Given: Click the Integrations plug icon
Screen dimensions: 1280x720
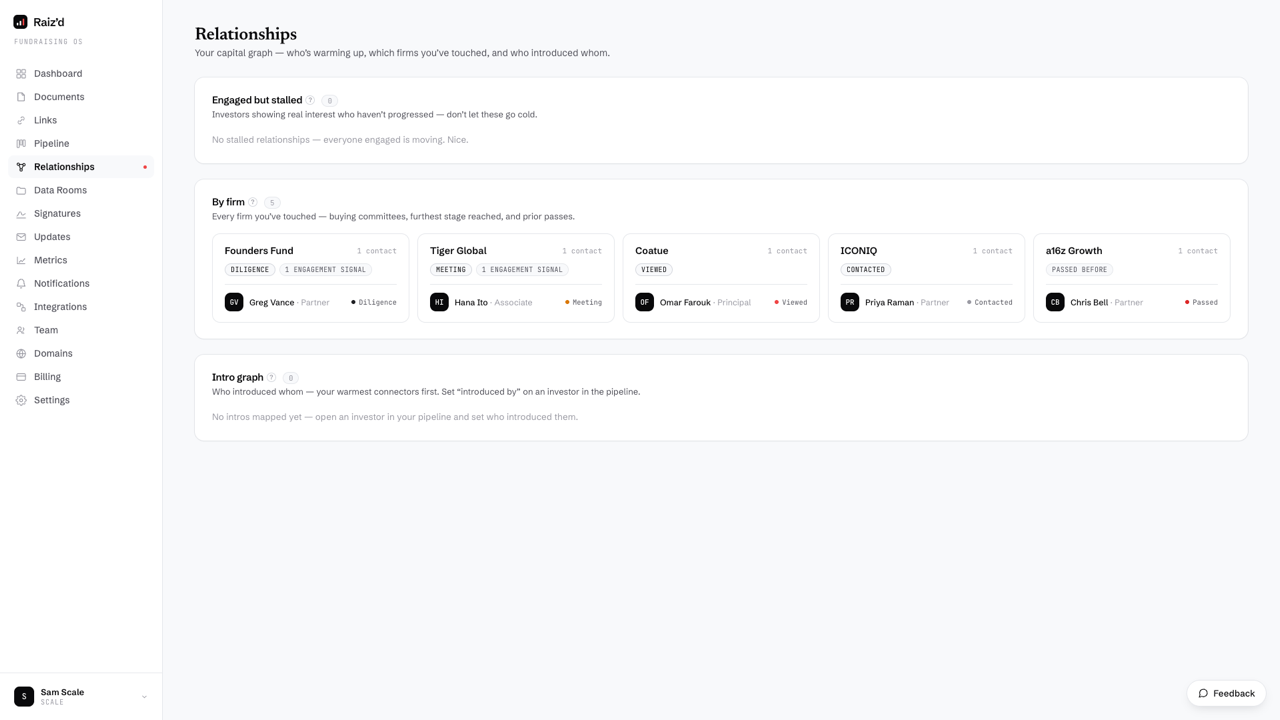Looking at the screenshot, I should [x=21, y=307].
